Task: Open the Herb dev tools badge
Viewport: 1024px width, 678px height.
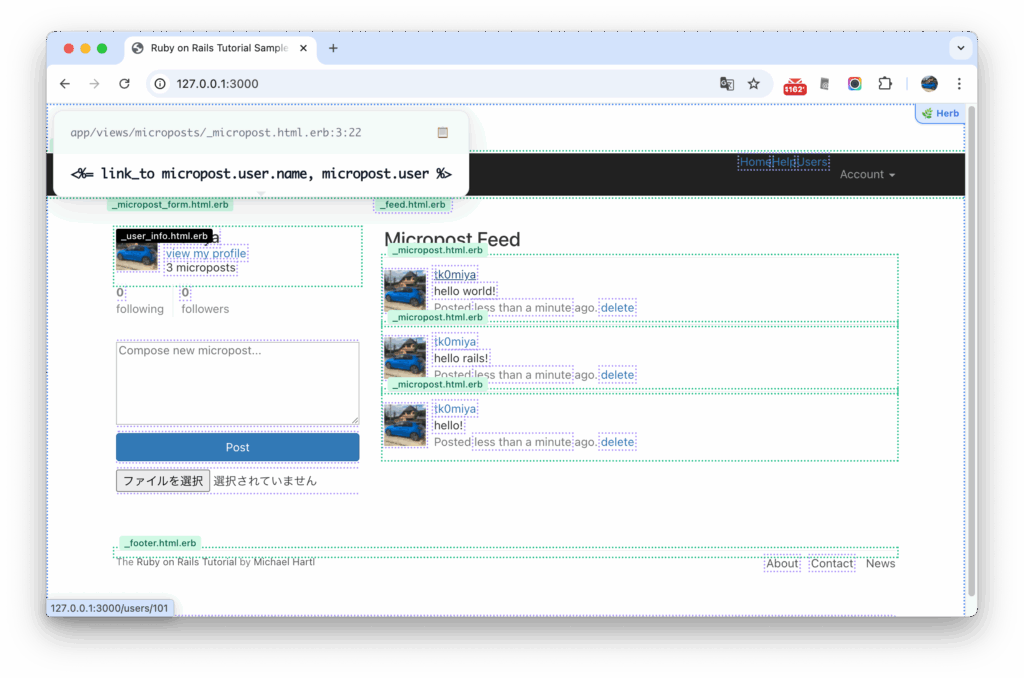Action: [x=940, y=113]
